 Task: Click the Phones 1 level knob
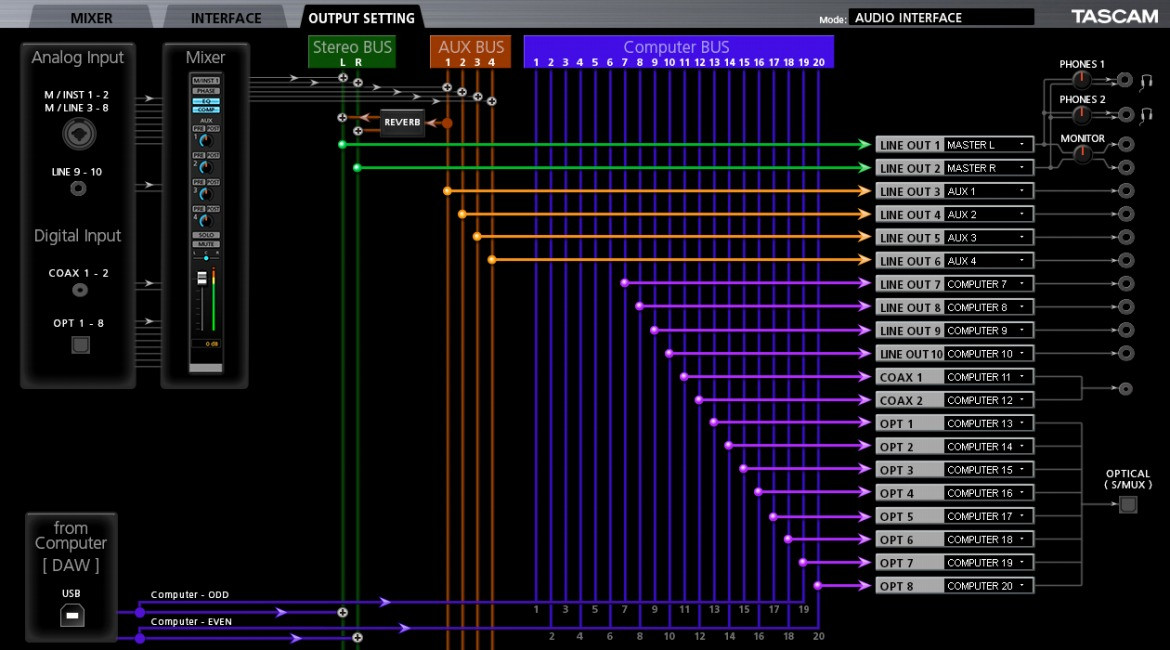(1082, 80)
